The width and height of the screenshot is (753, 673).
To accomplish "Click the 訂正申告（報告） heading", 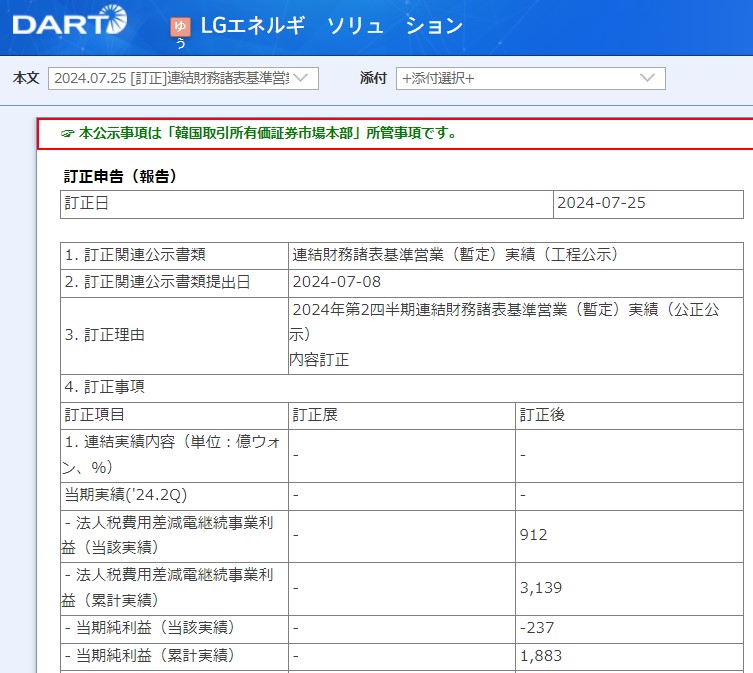I will [x=120, y=176].
